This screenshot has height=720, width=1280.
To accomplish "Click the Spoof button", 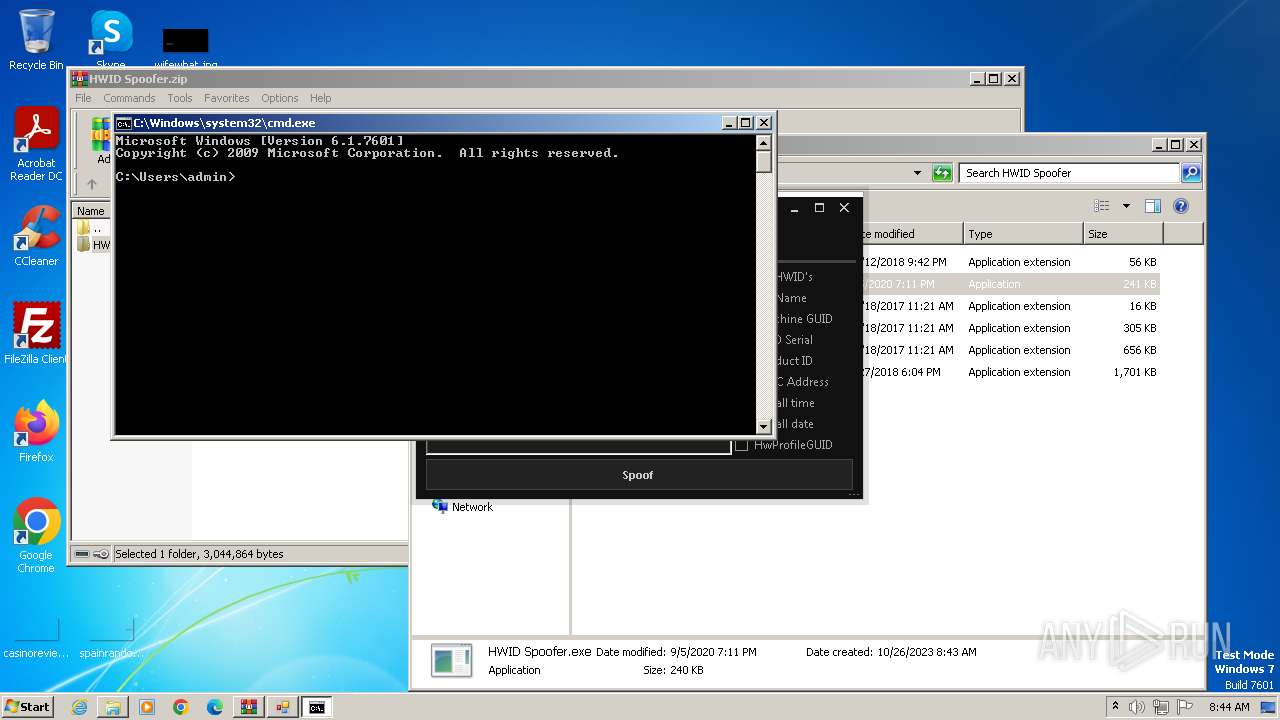I will tap(638, 475).
